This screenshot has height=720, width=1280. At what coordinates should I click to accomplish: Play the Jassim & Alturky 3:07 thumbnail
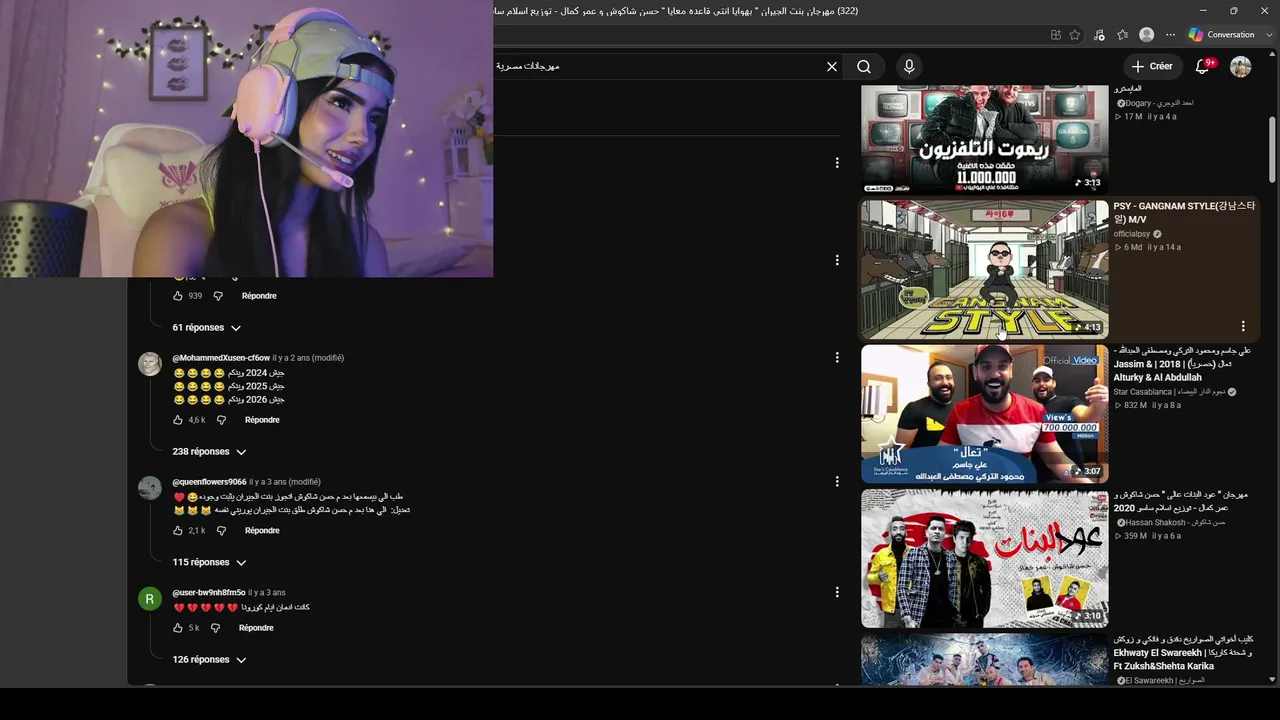tap(985, 413)
